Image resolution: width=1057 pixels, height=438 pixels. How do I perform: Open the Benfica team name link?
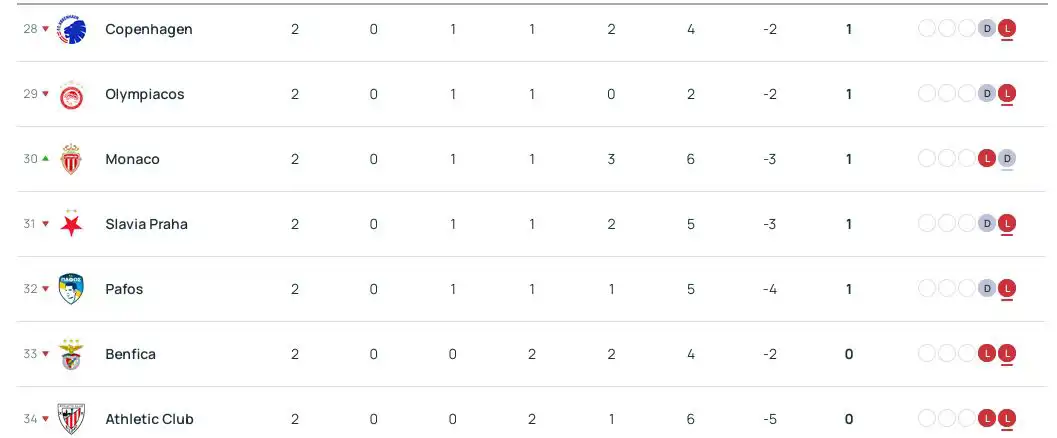[130, 354]
